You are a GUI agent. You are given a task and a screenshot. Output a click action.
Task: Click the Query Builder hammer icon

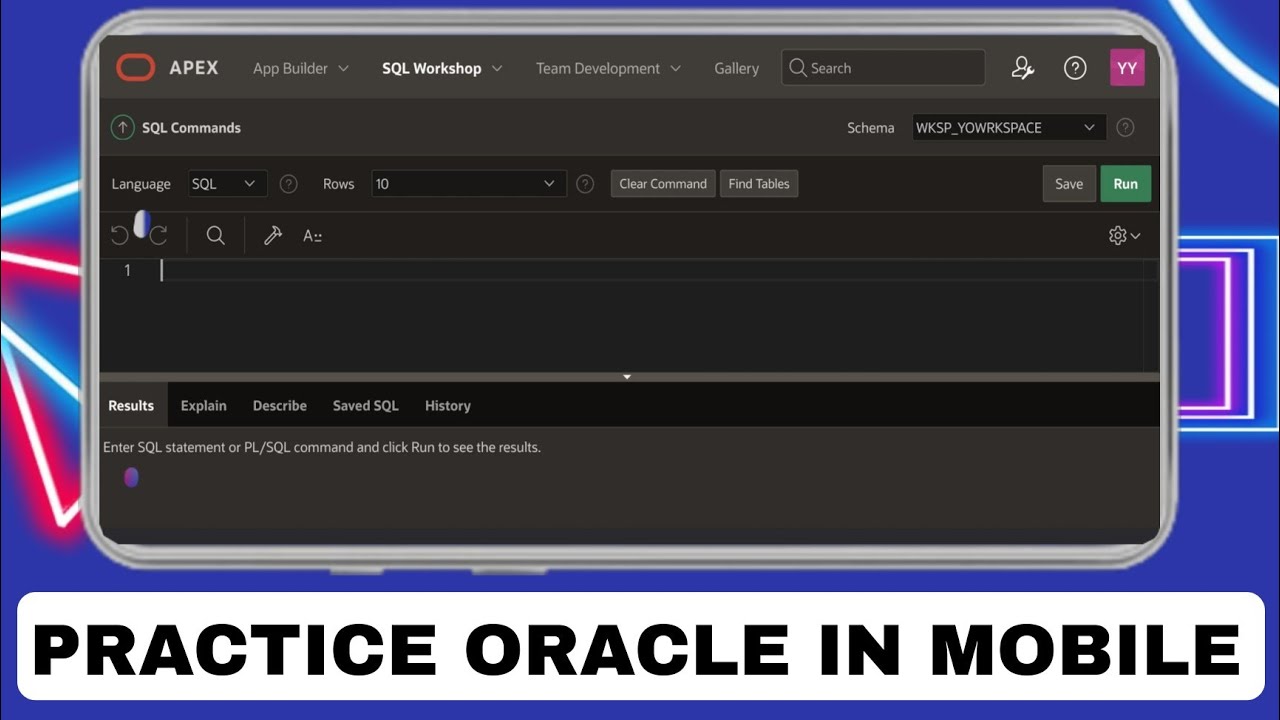(272, 235)
